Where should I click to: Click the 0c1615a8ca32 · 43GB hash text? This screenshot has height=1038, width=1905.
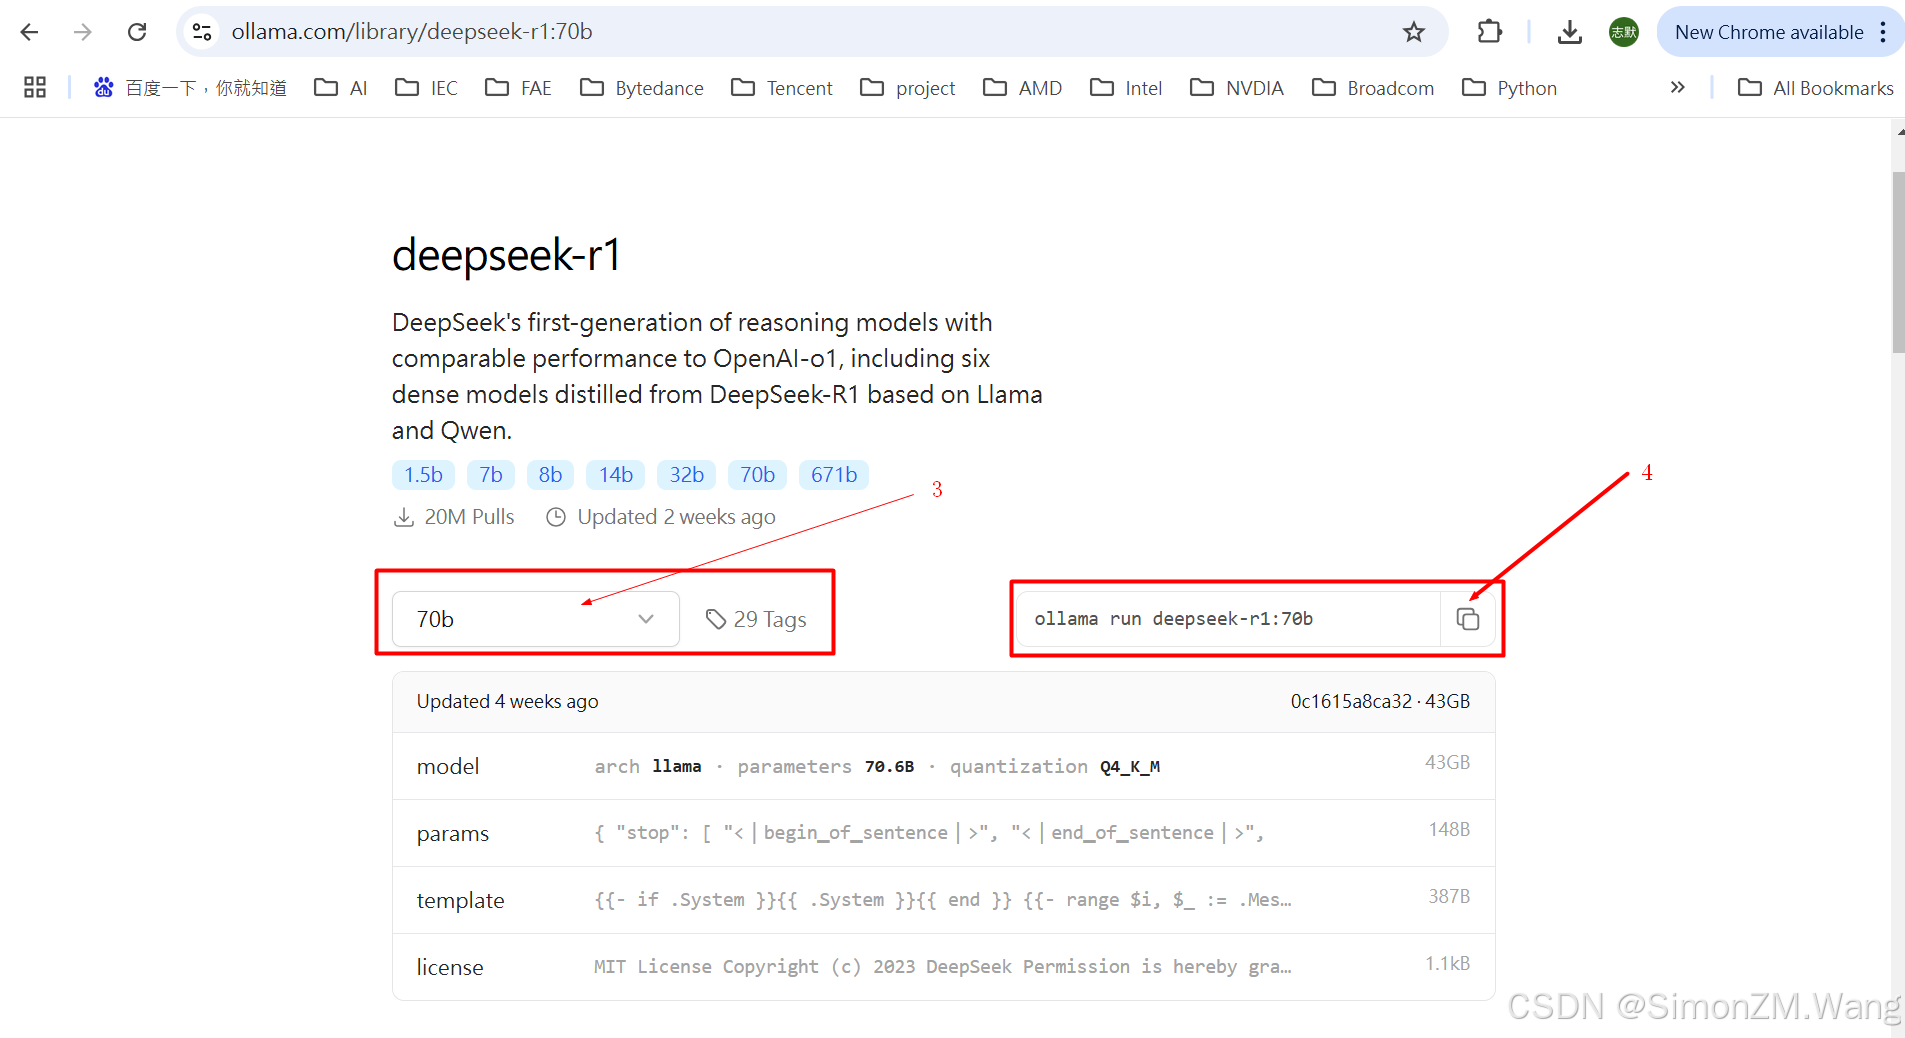(1380, 701)
